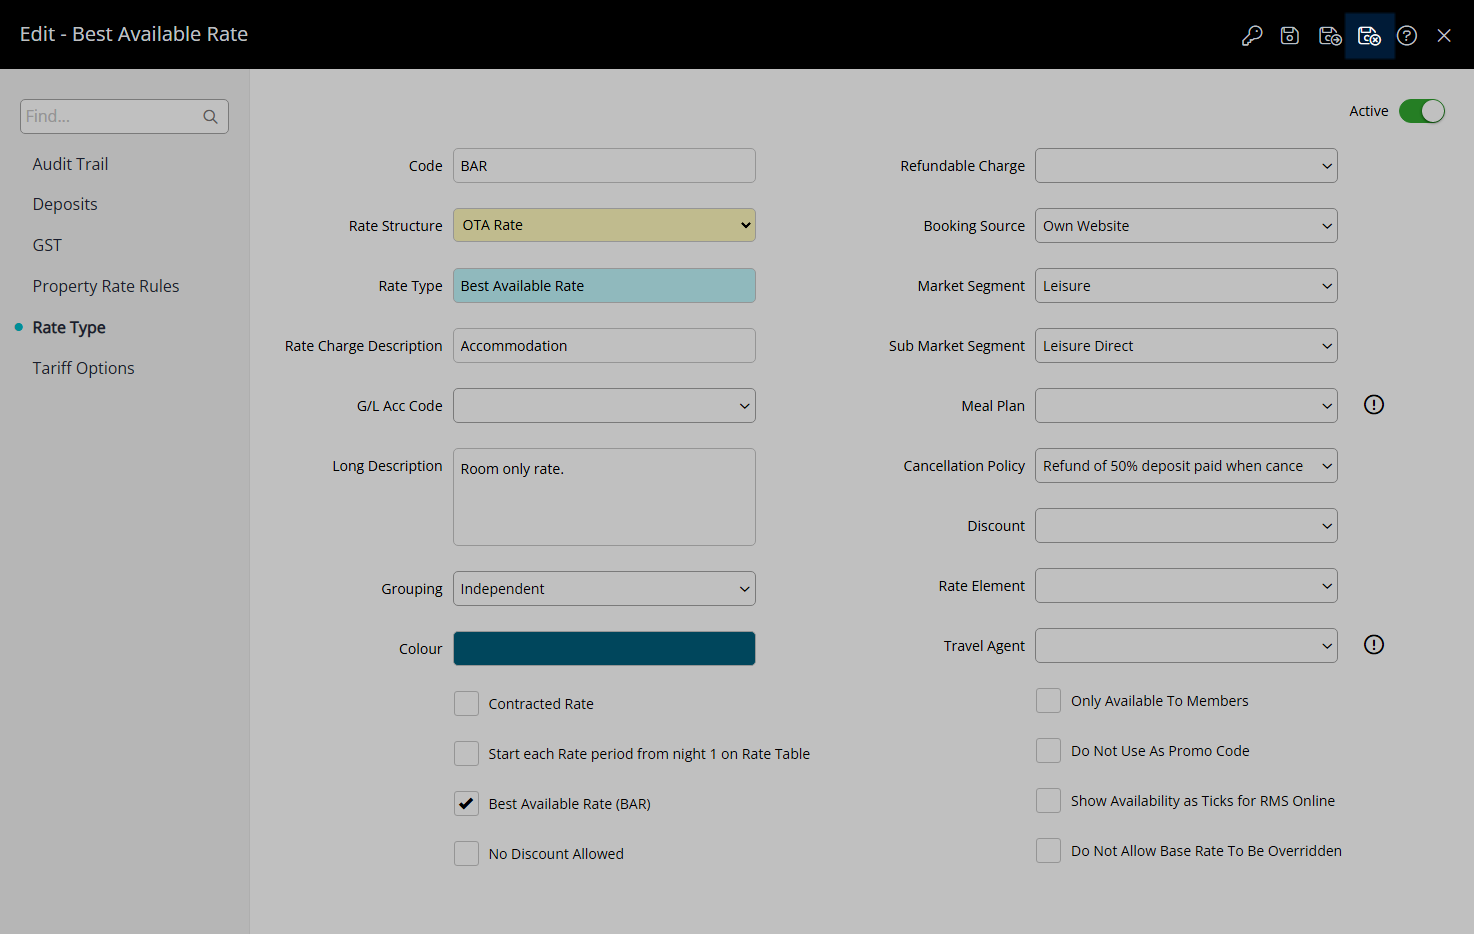Click the highlighted Save and exit icon
This screenshot has height=934, width=1474.
click(1369, 36)
